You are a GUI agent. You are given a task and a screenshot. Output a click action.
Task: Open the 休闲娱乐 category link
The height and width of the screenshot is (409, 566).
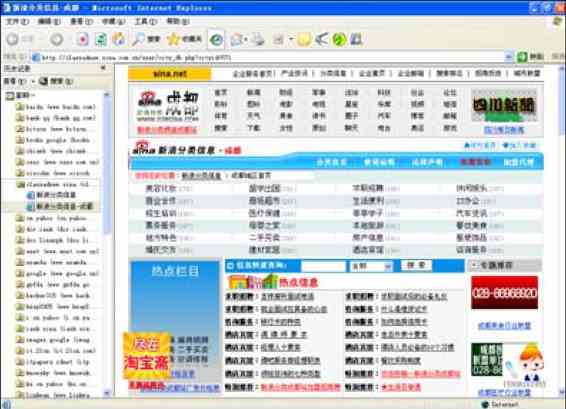coord(471,188)
